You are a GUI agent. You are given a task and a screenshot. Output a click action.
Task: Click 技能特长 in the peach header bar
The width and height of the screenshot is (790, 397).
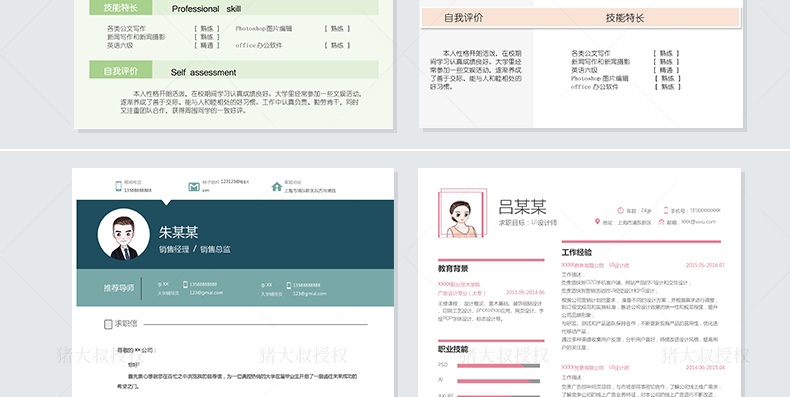point(625,18)
